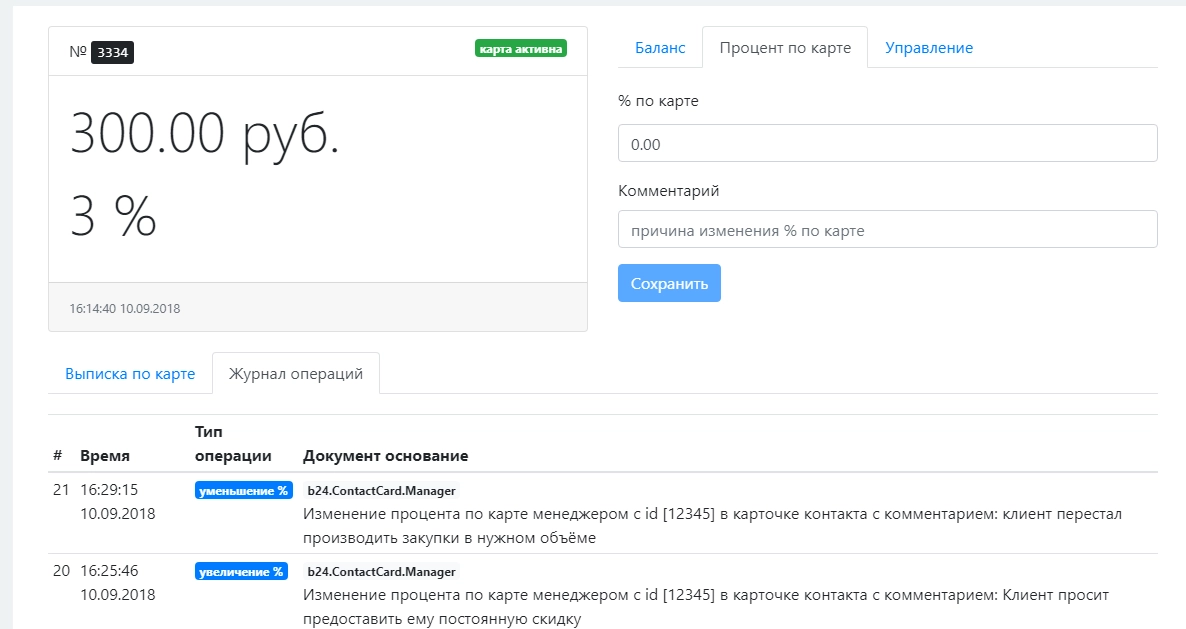Switch to the 'Выписка по карте' tab

pyautogui.click(x=131, y=373)
